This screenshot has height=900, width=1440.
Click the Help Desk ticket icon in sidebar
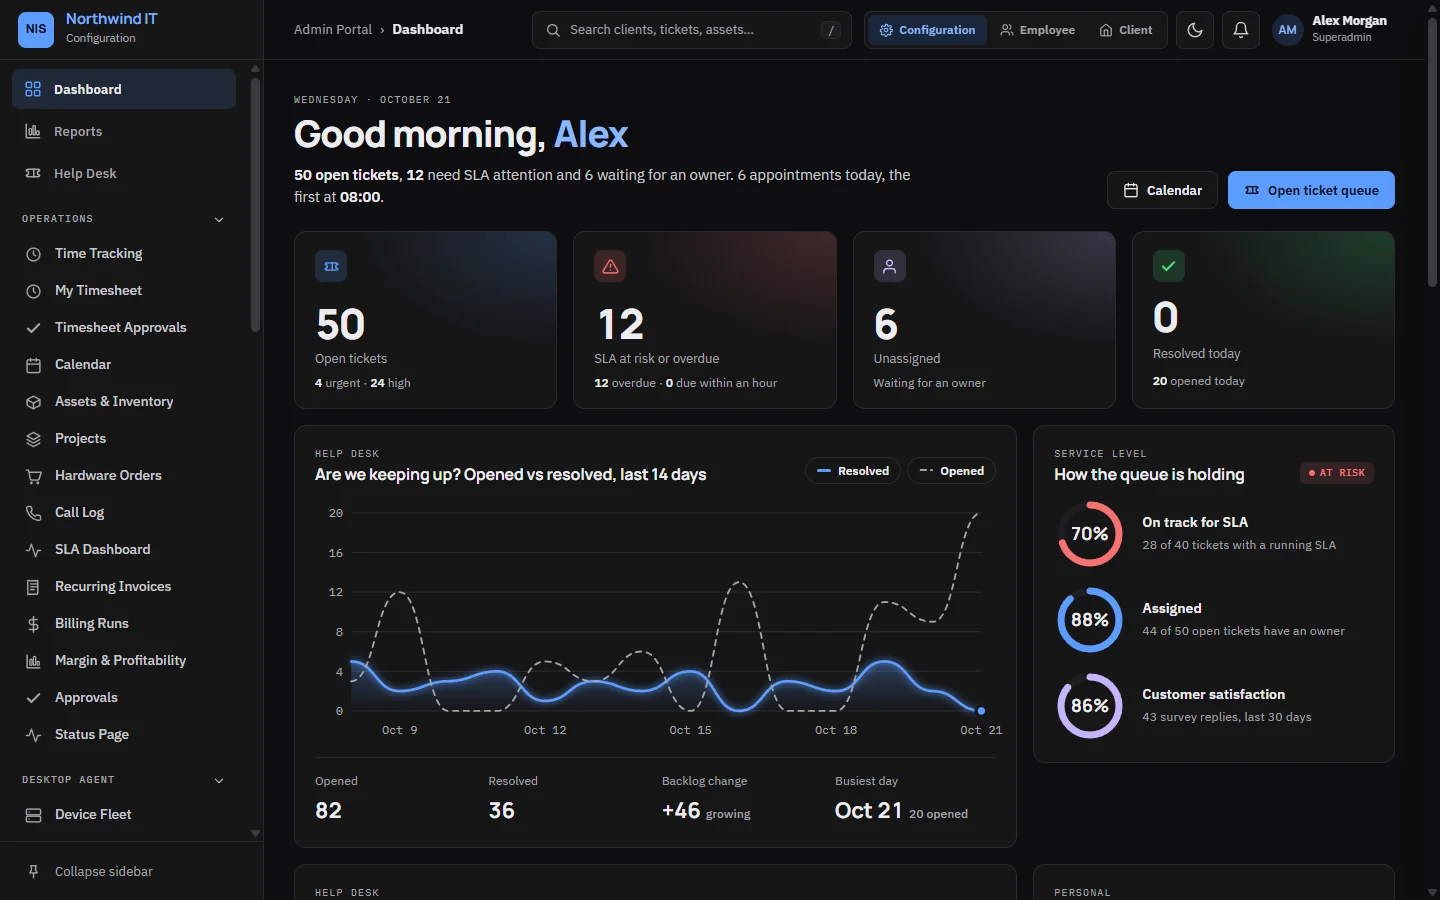[33, 173]
